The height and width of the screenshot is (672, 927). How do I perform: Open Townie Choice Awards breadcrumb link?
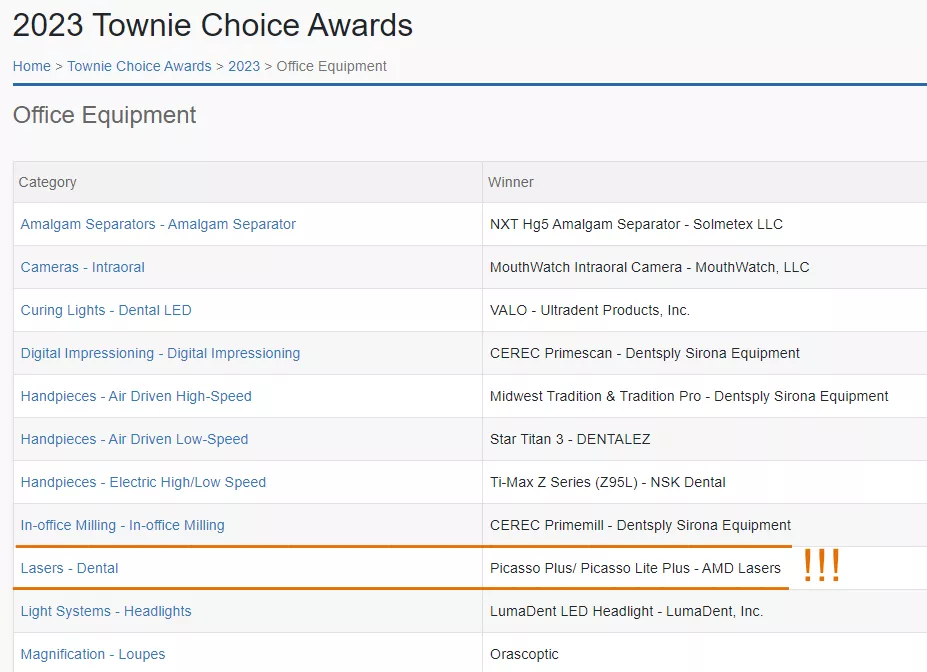tap(139, 66)
